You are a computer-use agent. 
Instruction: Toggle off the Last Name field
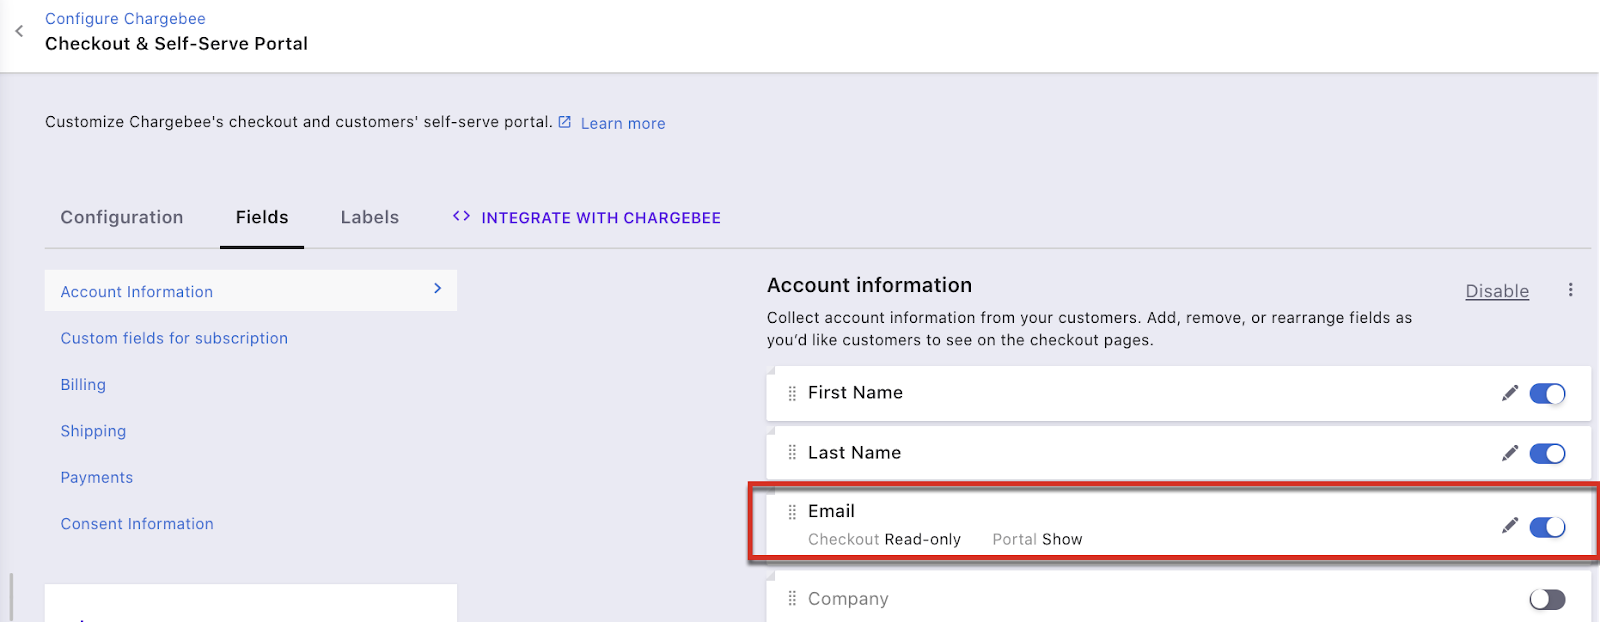[x=1547, y=454]
